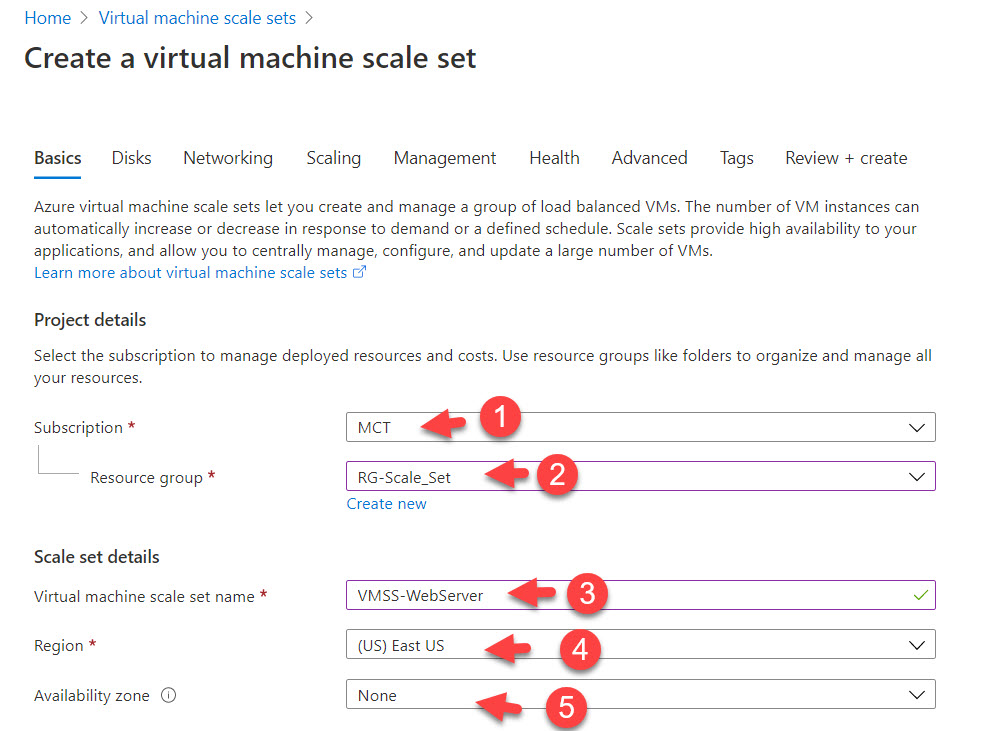Click the external link icon beside Learn more
The width and height of the screenshot is (1004, 731).
coord(360,273)
